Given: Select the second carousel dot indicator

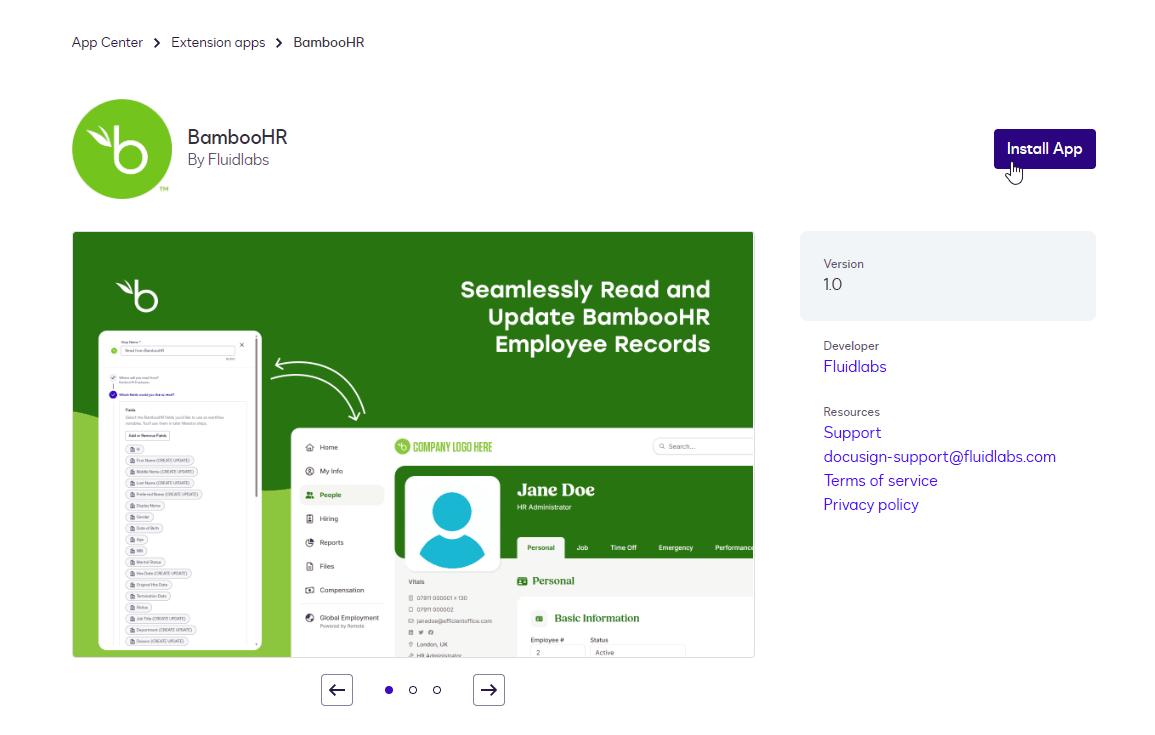Looking at the screenshot, I should [413, 690].
